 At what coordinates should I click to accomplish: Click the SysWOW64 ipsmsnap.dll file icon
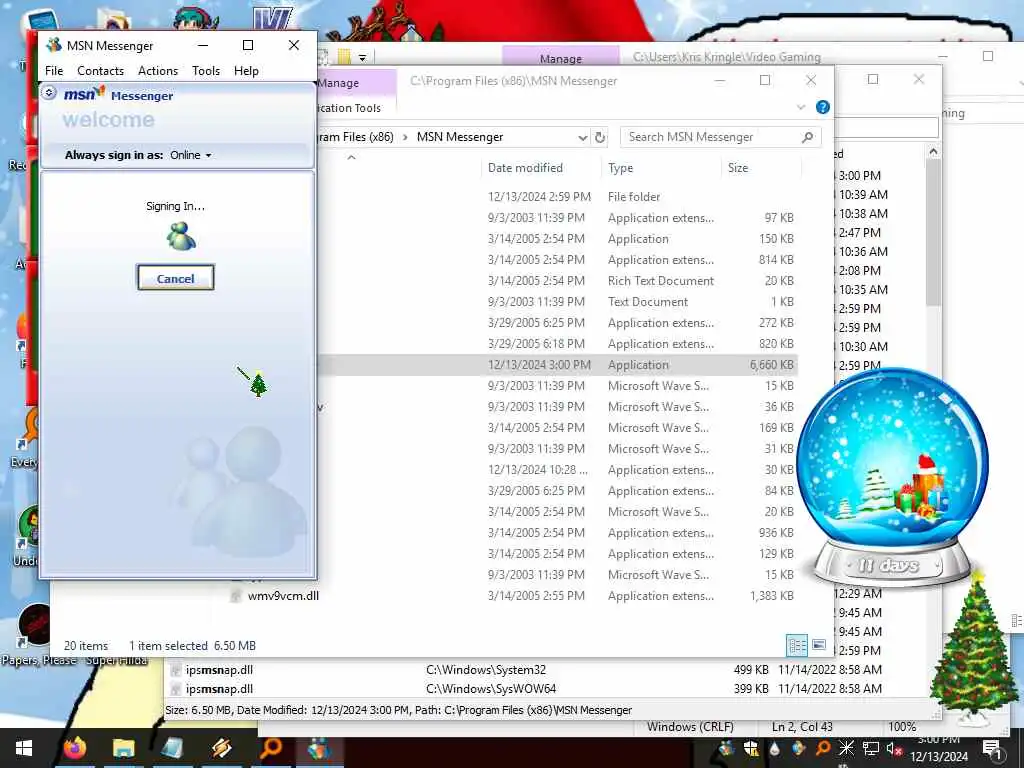click(175, 688)
